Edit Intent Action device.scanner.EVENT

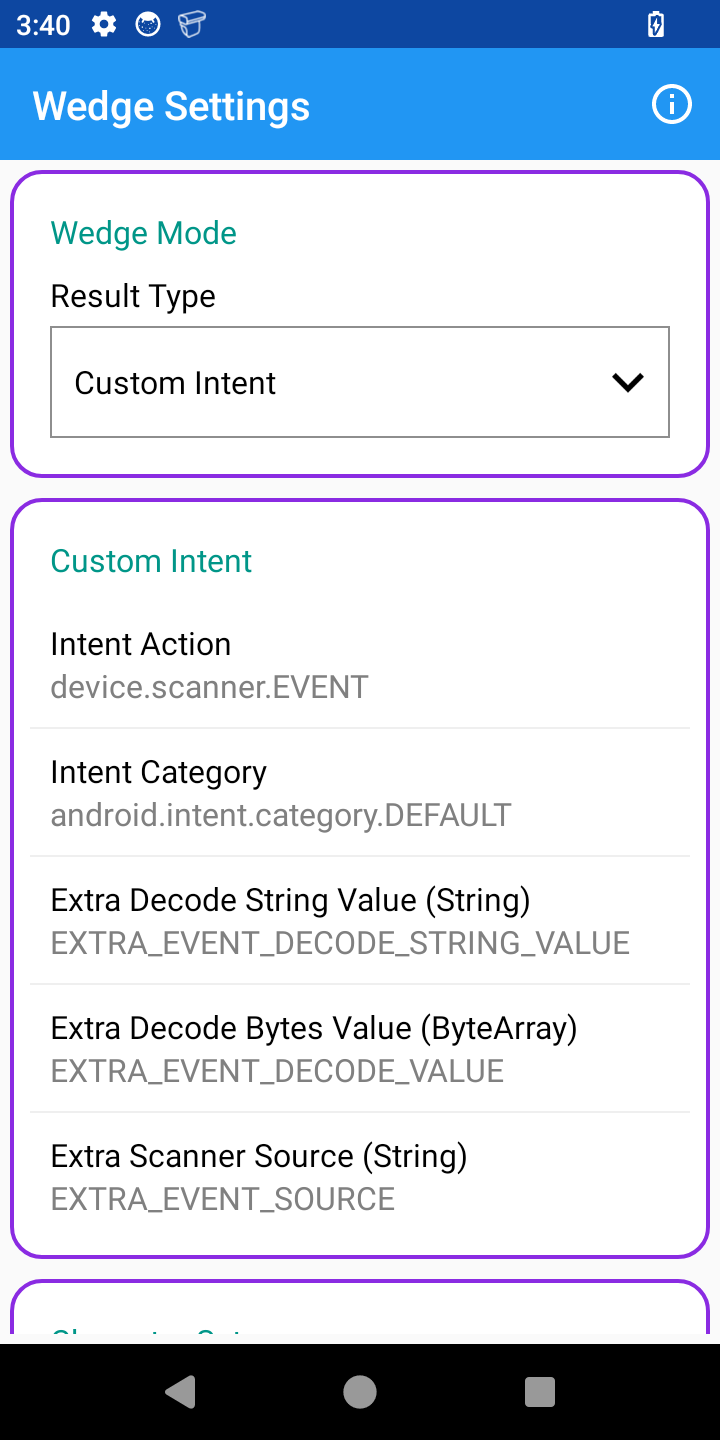tap(360, 665)
